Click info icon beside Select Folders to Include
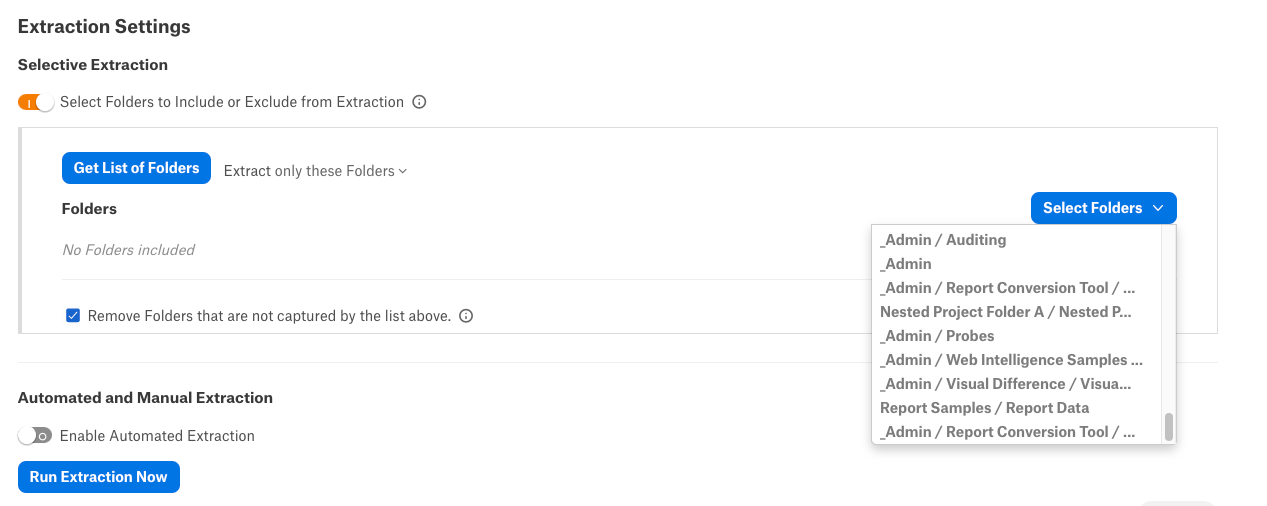 pos(420,102)
